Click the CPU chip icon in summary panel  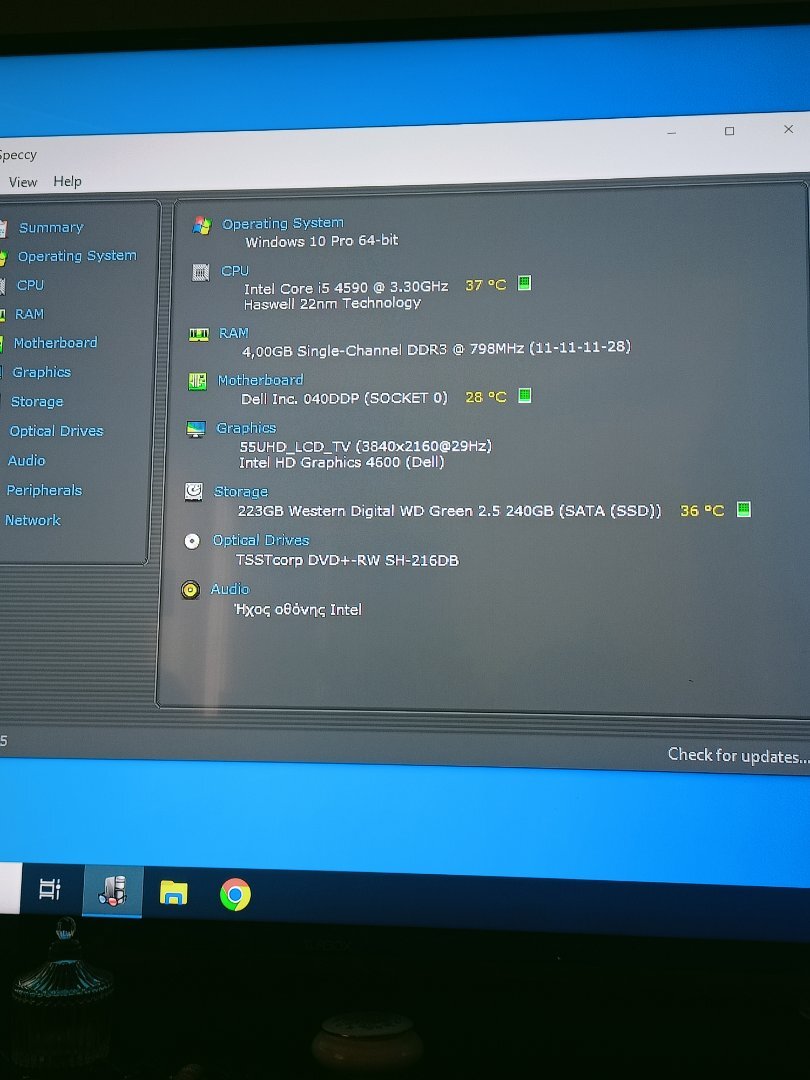click(x=200, y=273)
